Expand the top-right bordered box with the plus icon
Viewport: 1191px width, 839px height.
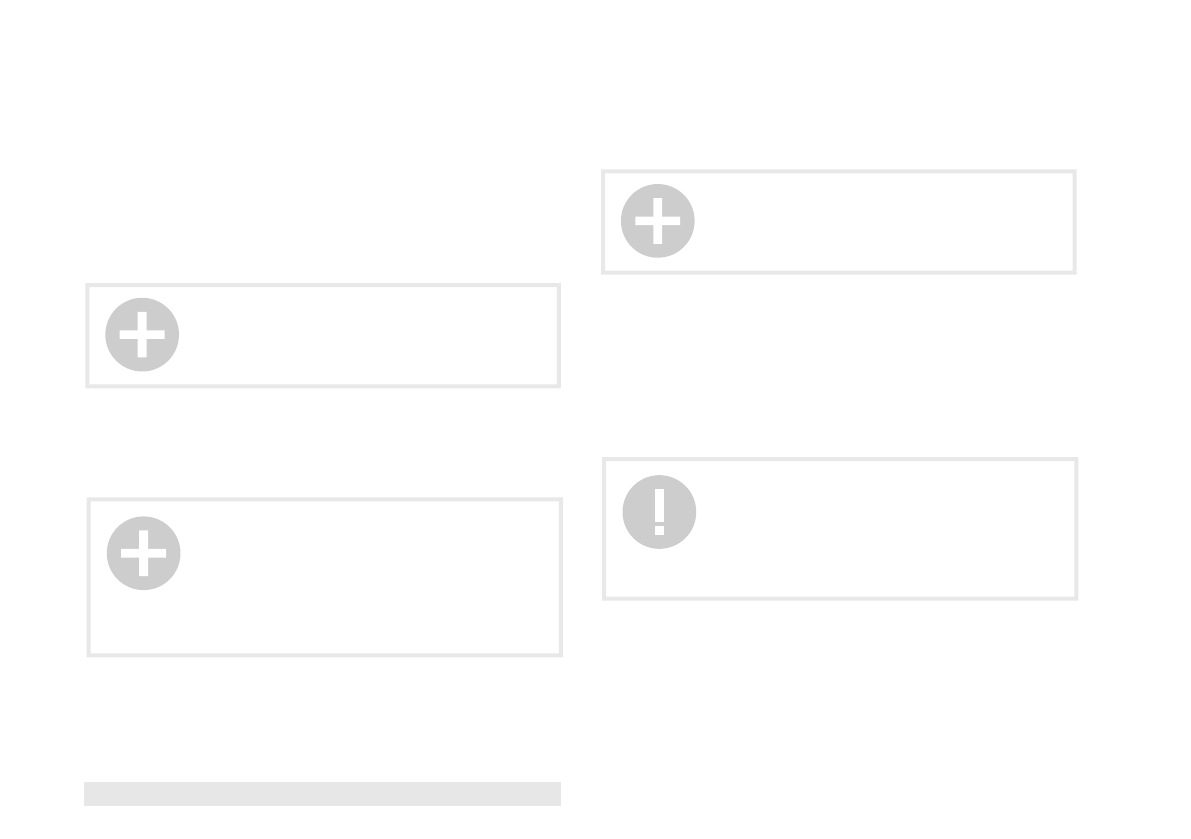click(839, 222)
